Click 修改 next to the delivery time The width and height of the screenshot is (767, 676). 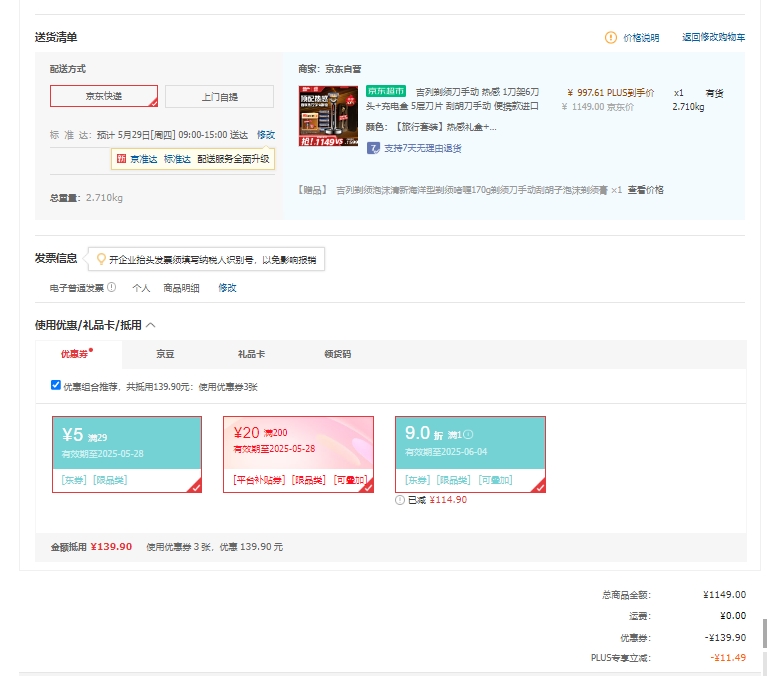coord(266,134)
